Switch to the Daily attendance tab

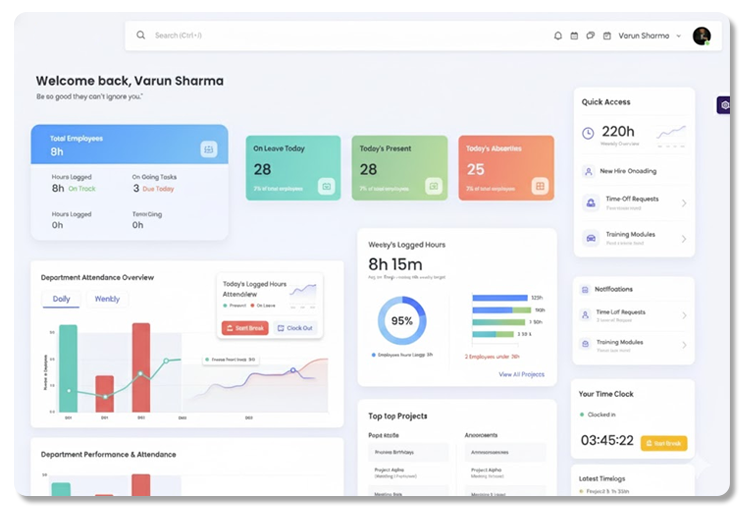pyautogui.click(x=62, y=299)
